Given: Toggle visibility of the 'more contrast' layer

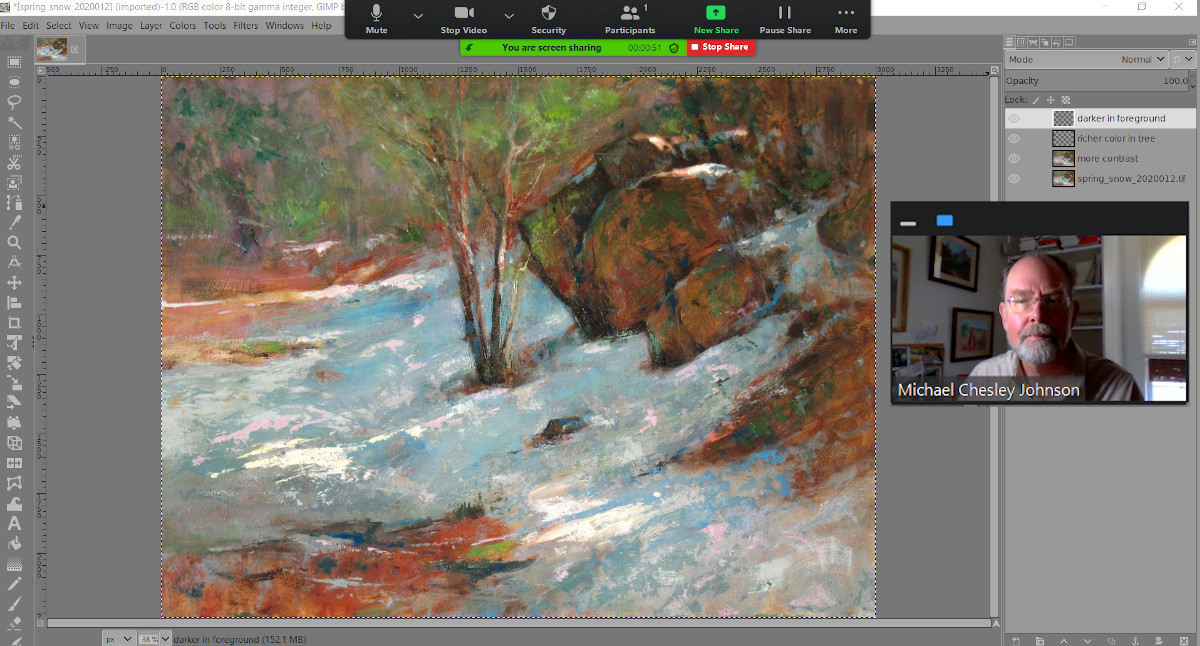Looking at the screenshot, I should click(1013, 158).
